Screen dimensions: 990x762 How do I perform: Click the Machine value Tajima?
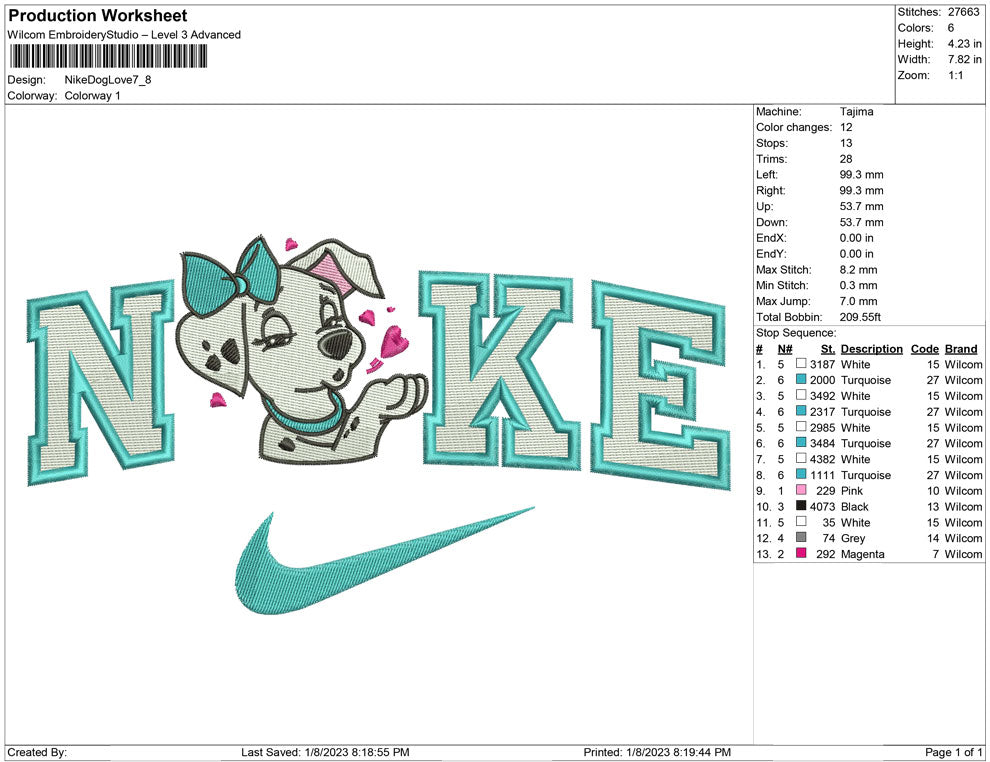[x=857, y=111]
